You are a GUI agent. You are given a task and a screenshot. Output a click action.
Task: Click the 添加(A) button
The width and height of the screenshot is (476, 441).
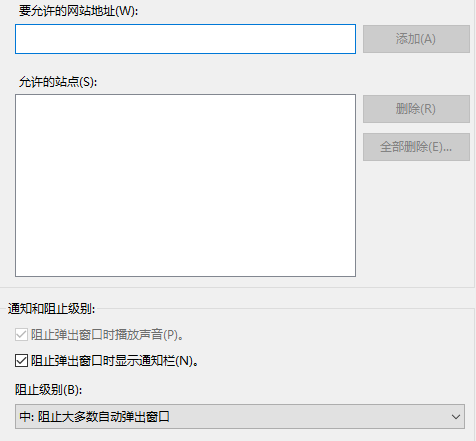416,39
